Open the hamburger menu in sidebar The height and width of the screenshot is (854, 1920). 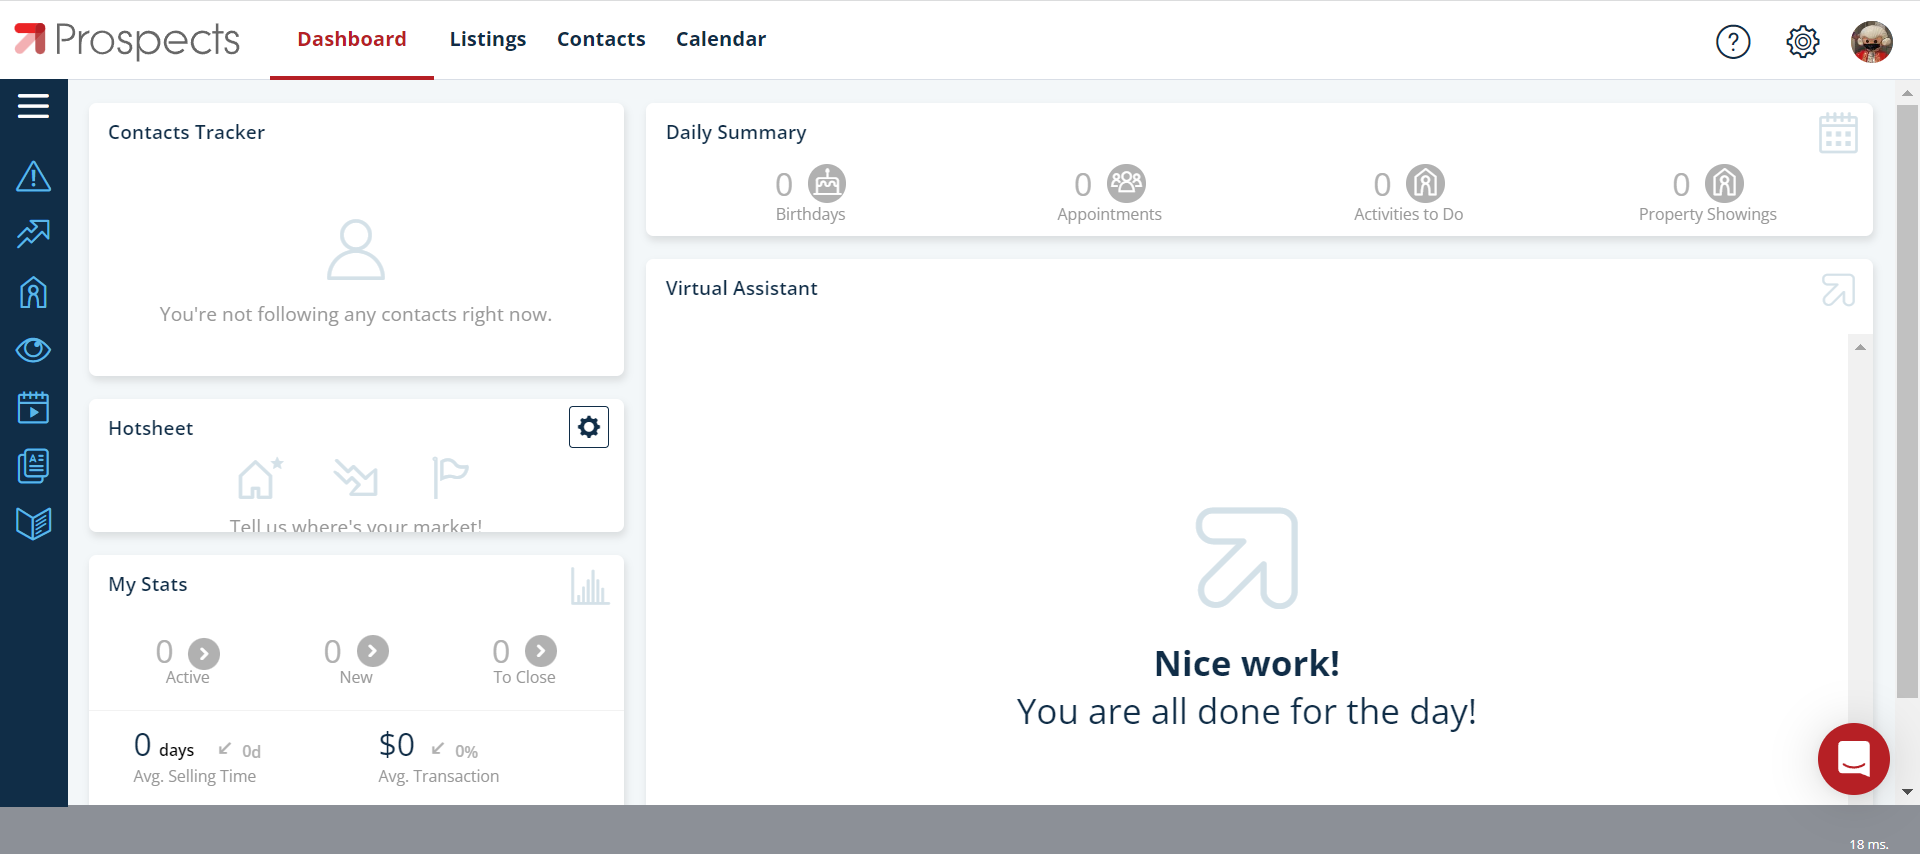[33, 106]
